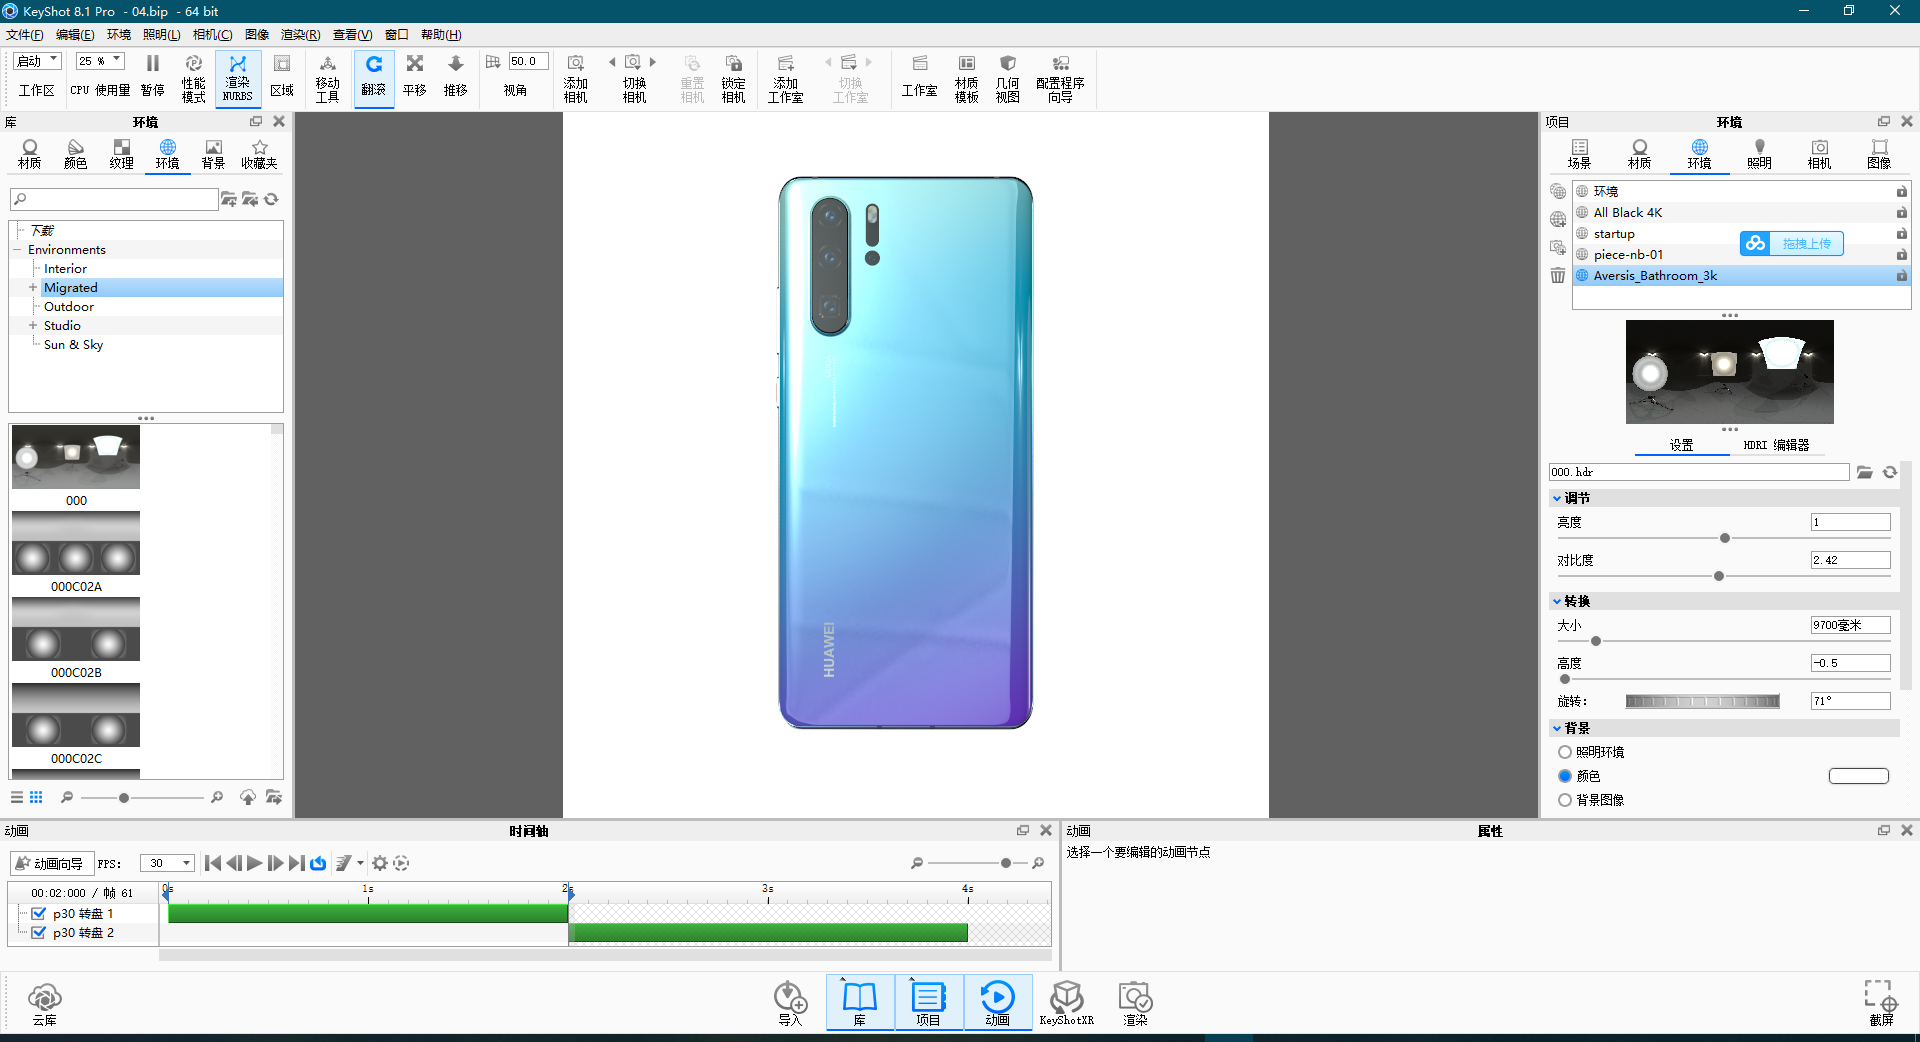Toggle the p30 转盘 1 animation checkbox

tap(39, 913)
